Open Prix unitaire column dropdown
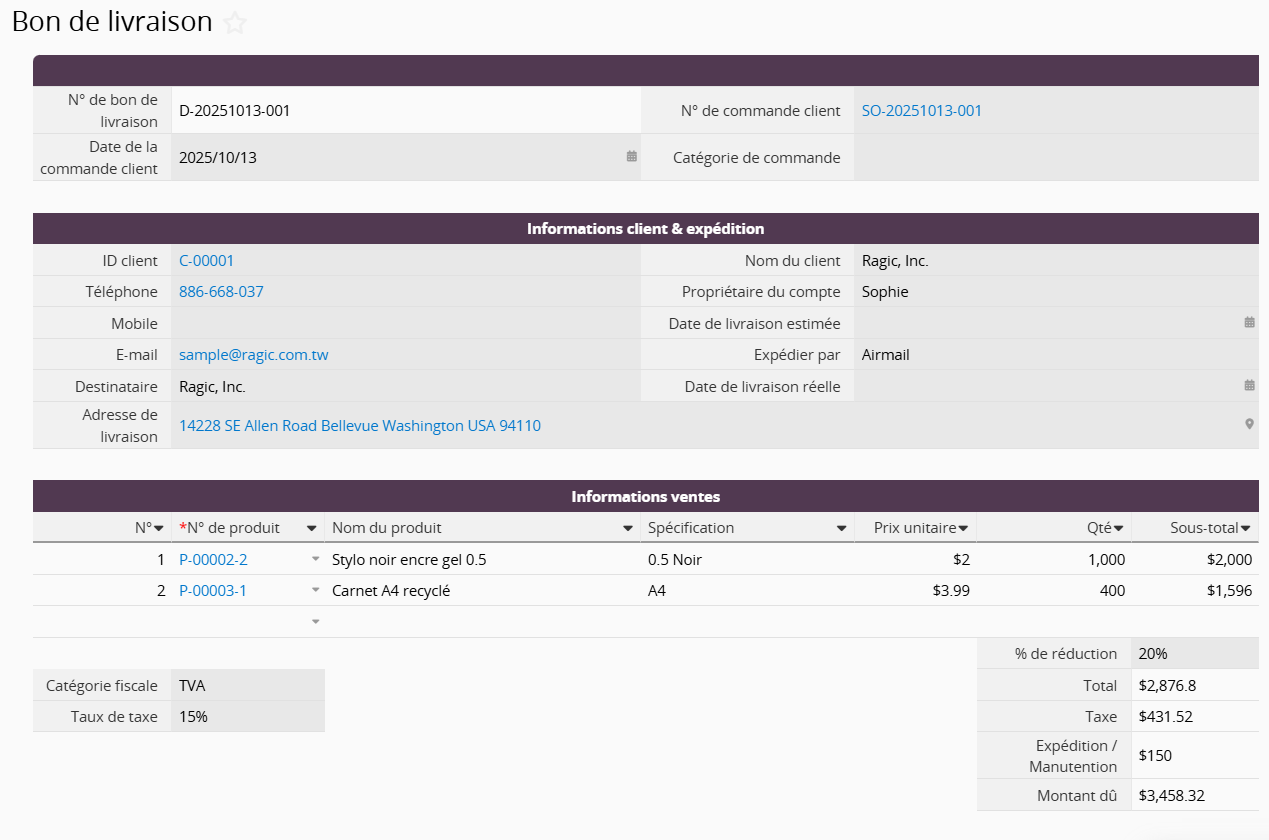The height and width of the screenshot is (840, 1269). (963, 528)
